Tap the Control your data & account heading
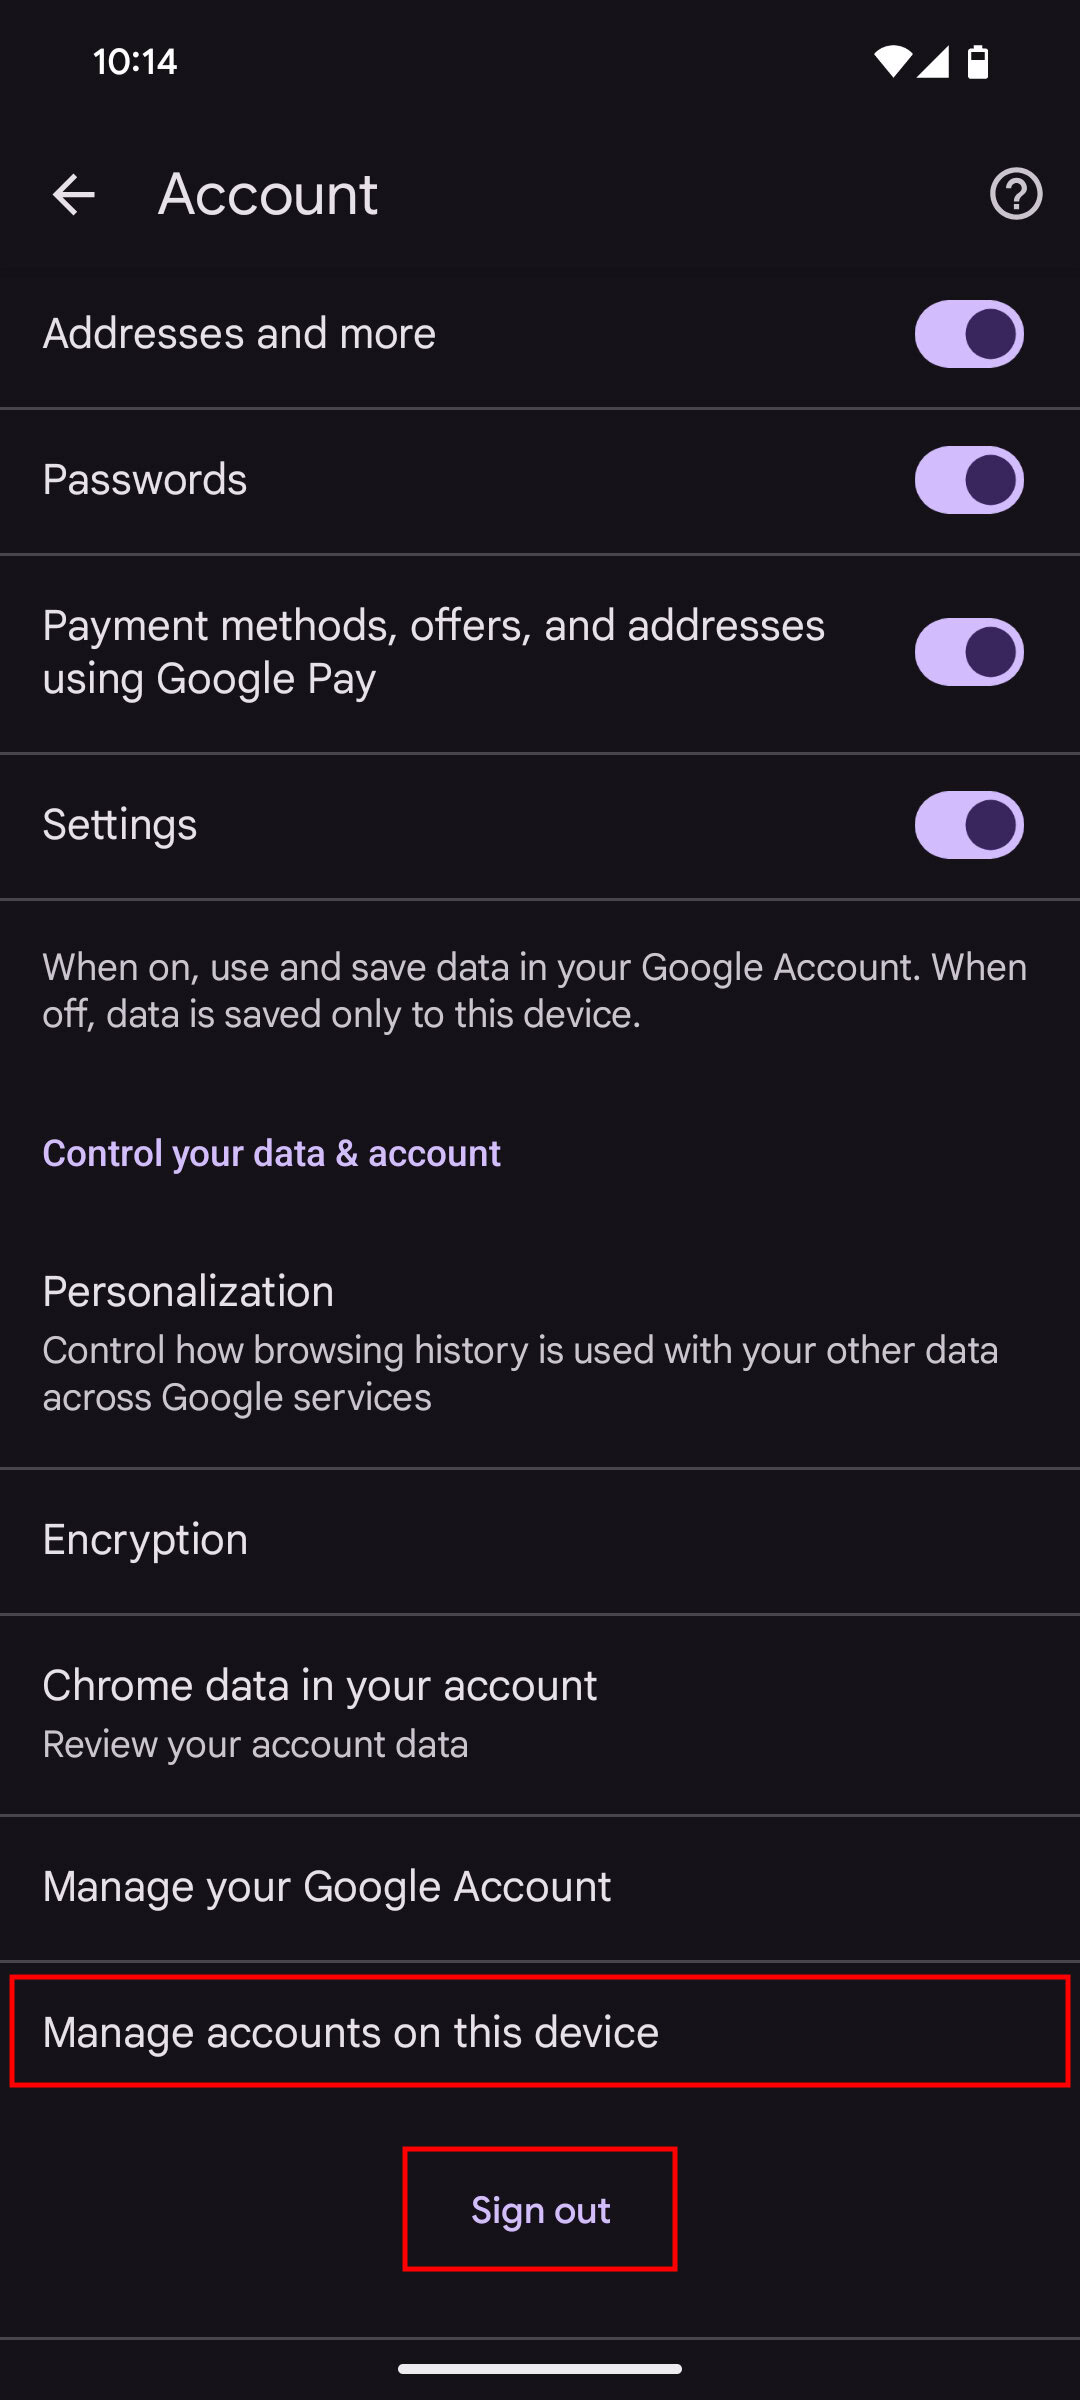 point(271,1153)
